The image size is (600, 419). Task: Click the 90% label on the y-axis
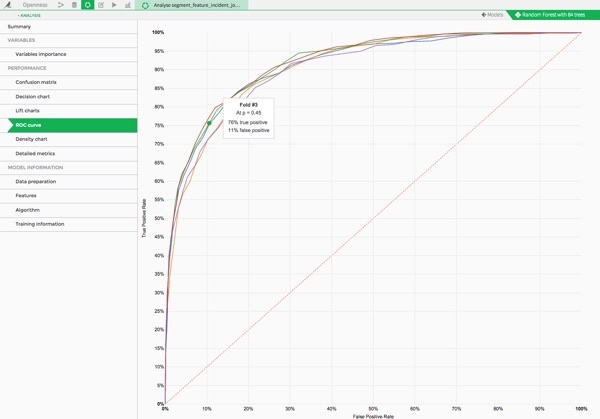coord(159,70)
